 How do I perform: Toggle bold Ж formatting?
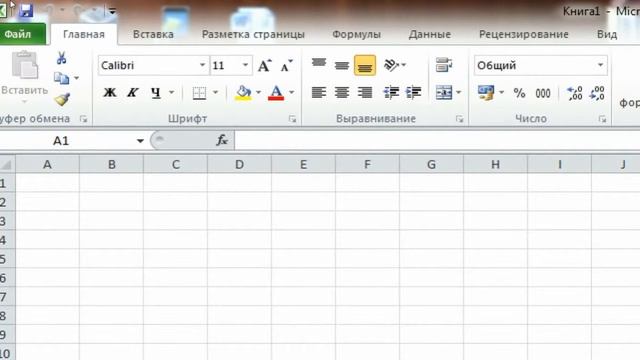pyautogui.click(x=109, y=93)
